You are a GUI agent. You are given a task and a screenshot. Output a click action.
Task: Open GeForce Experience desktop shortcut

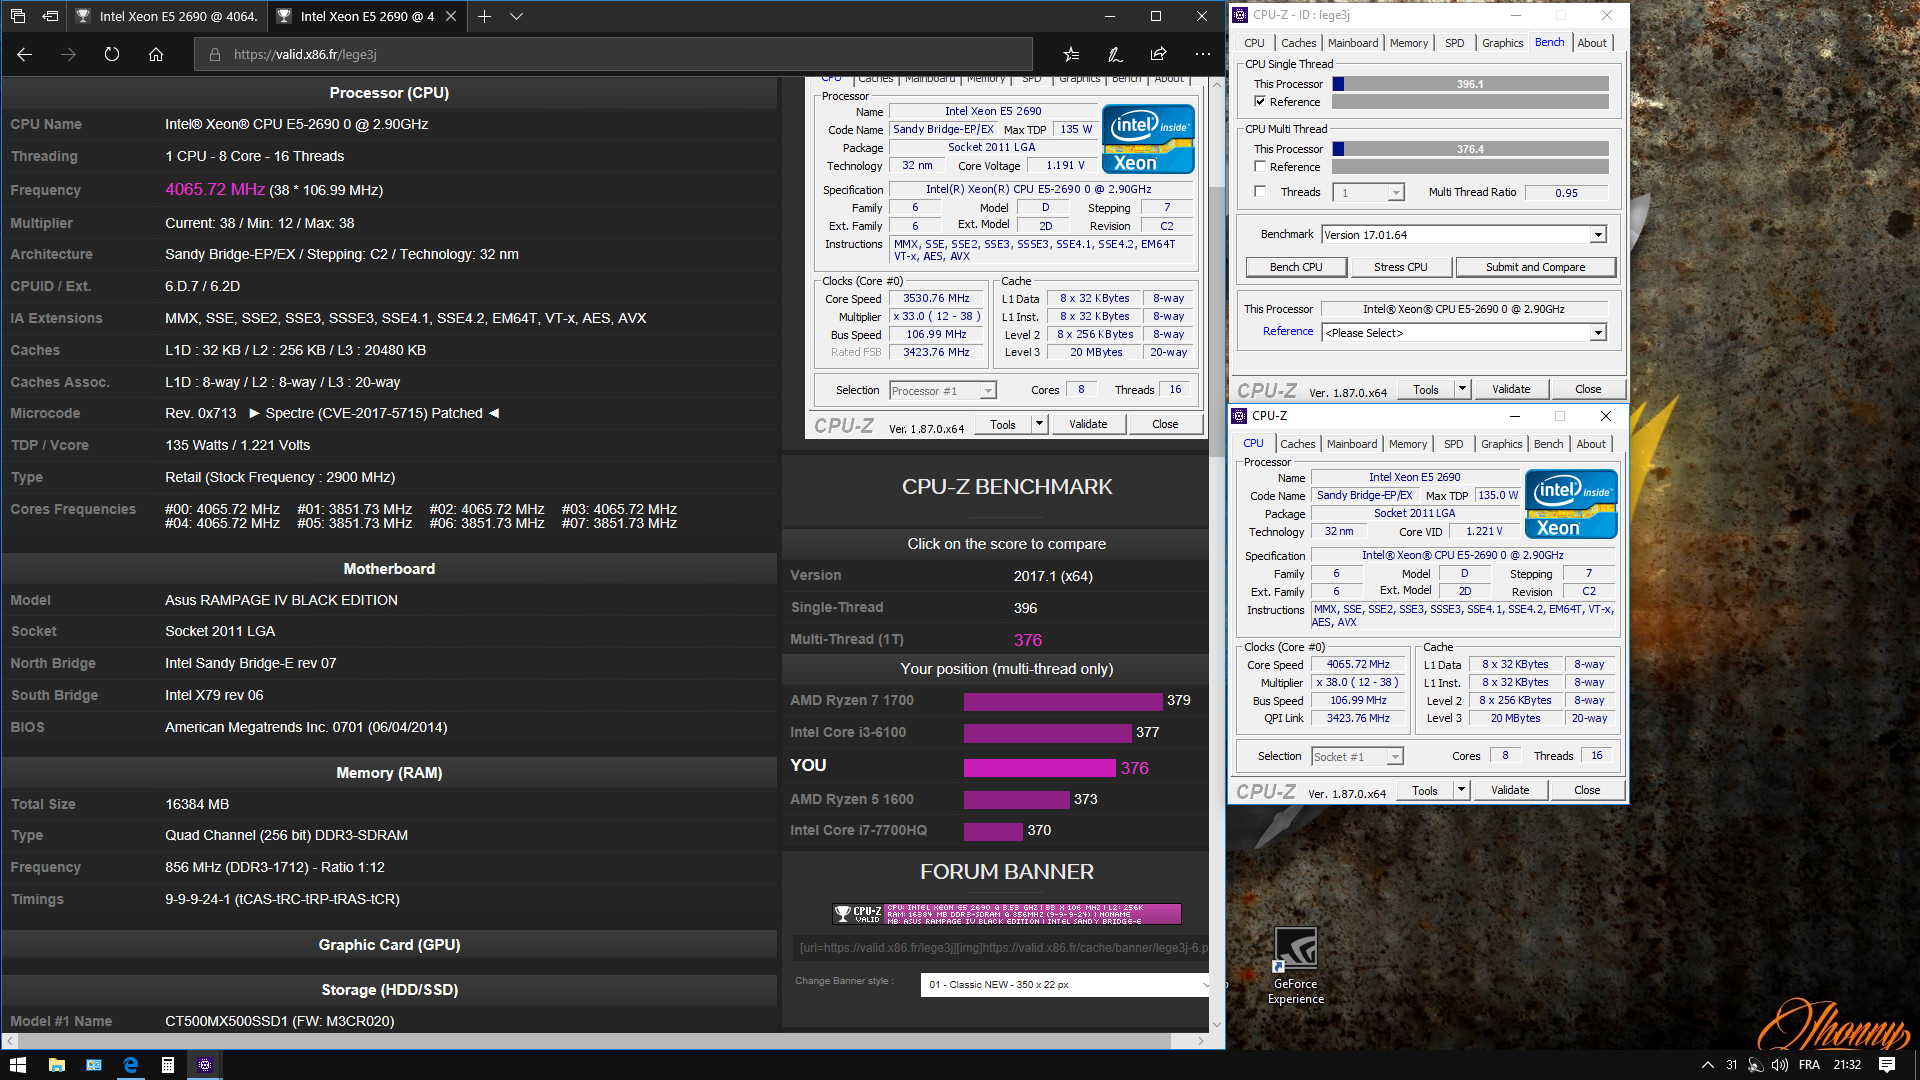tap(1296, 965)
